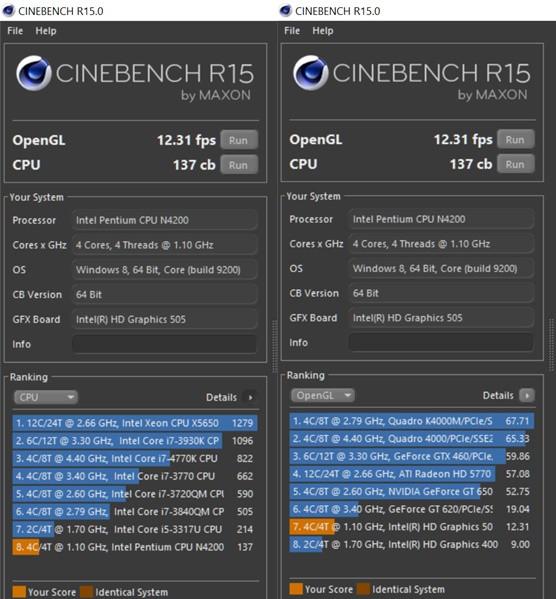
Task: Open File menu in right window
Action: tap(292, 31)
